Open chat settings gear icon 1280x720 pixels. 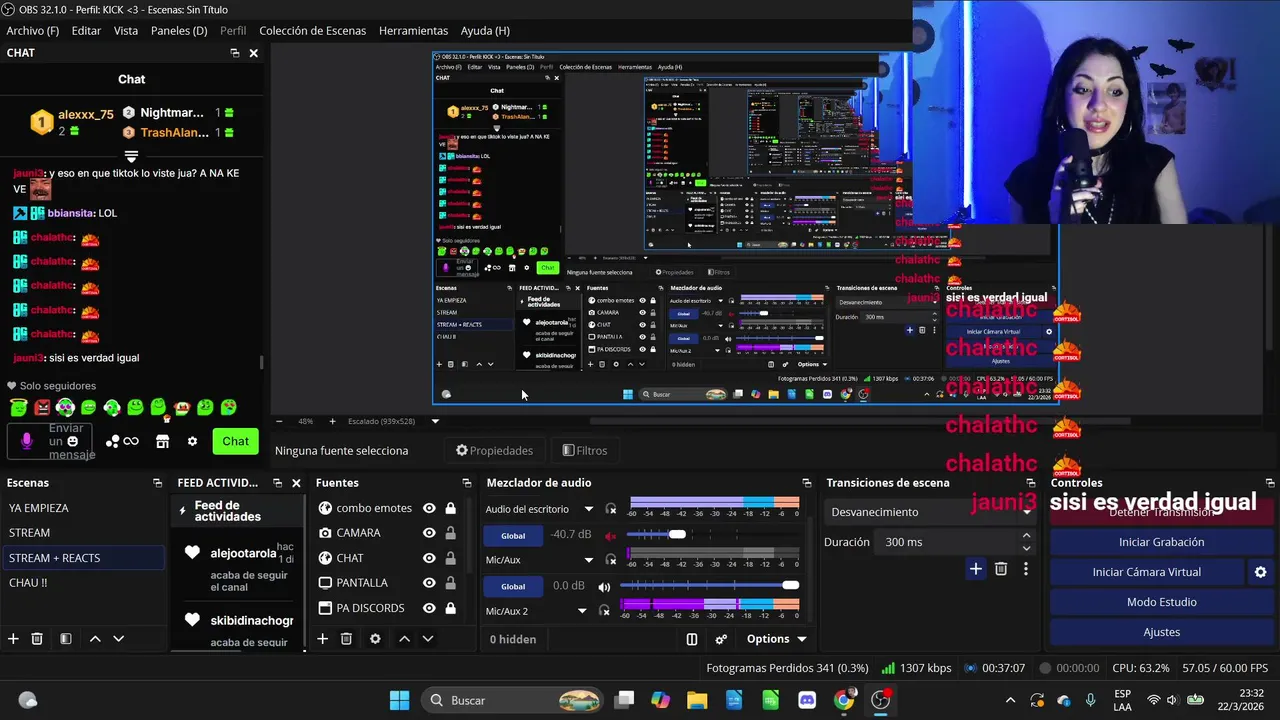192,441
